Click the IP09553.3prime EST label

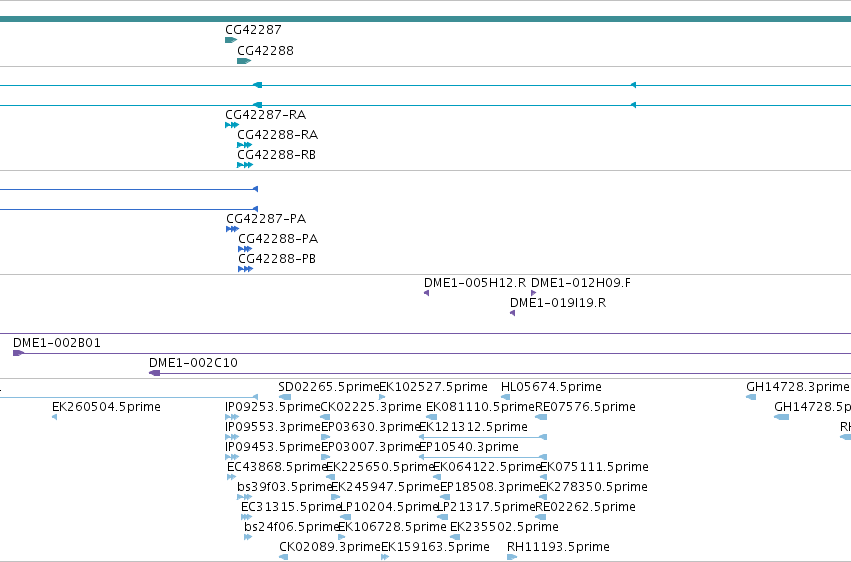click(272, 427)
